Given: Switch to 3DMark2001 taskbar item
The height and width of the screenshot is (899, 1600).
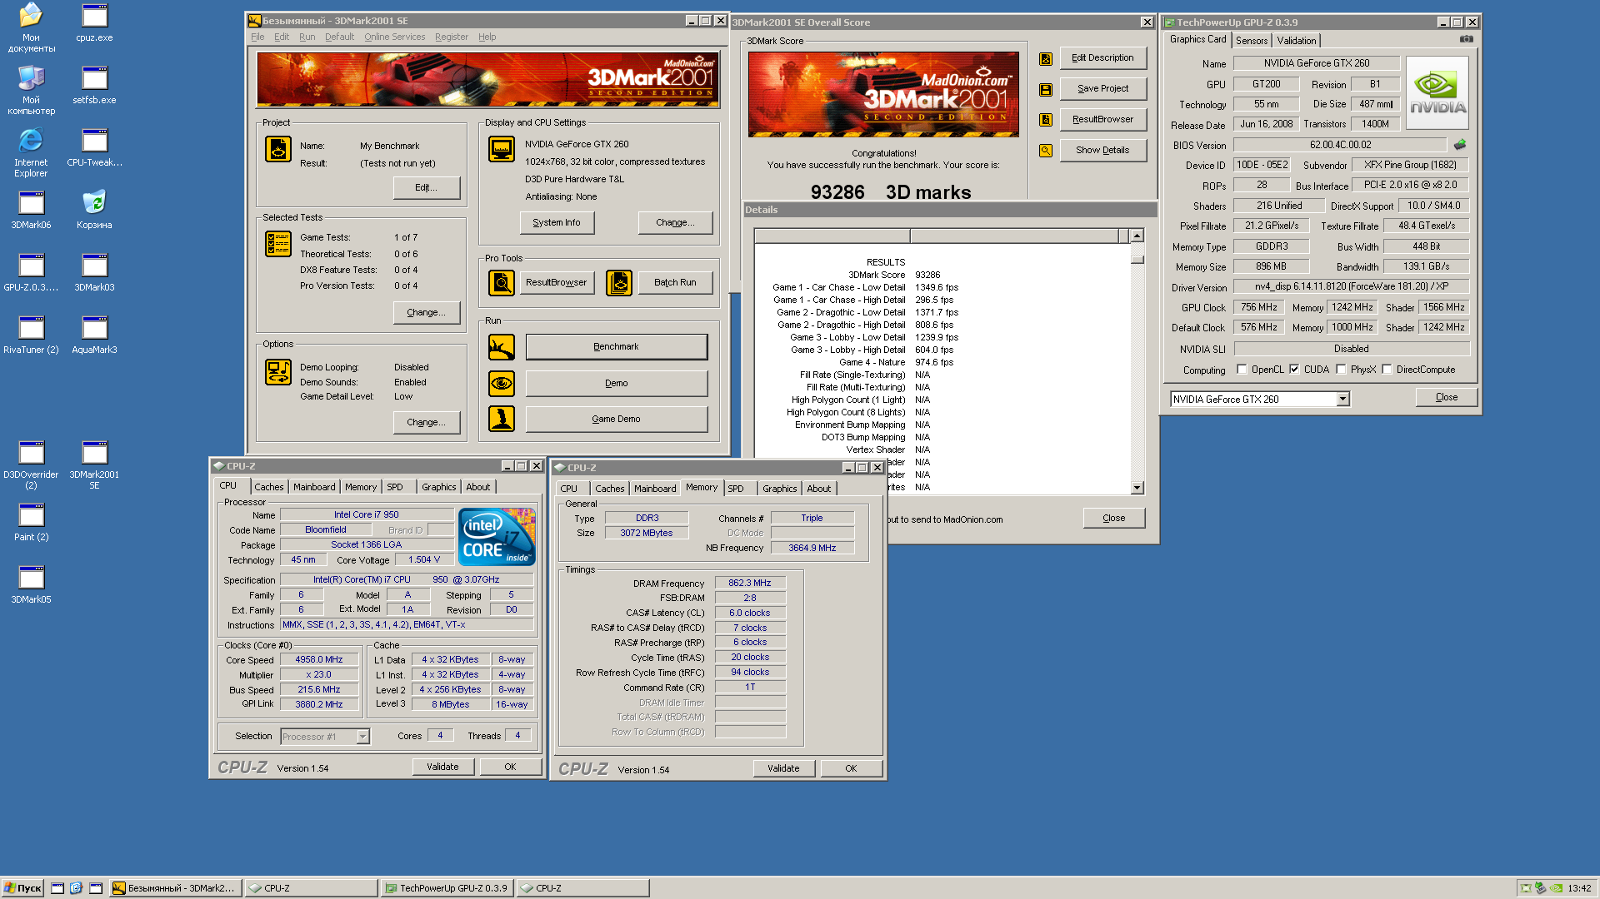Looking at the screenshot, I should pyautogui.click(x=174, y=888).
